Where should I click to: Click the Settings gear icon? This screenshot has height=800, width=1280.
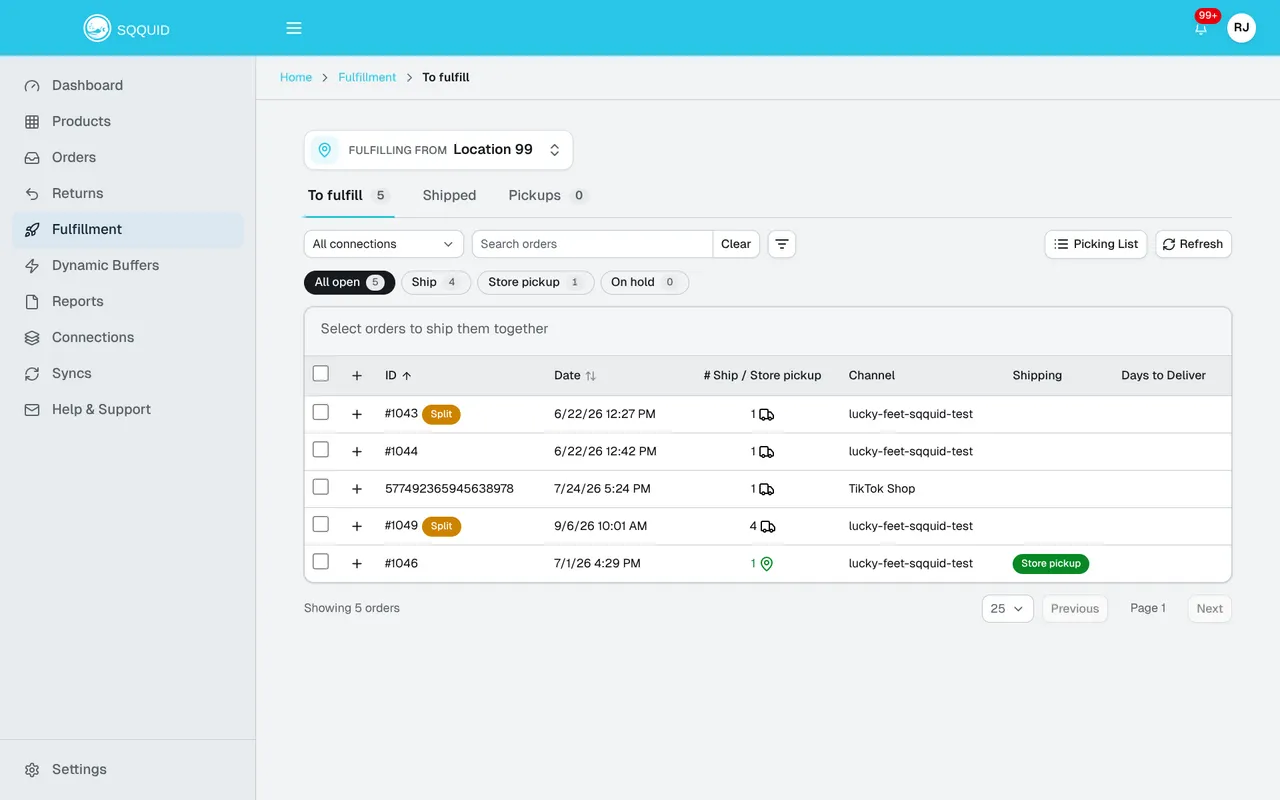32,770
